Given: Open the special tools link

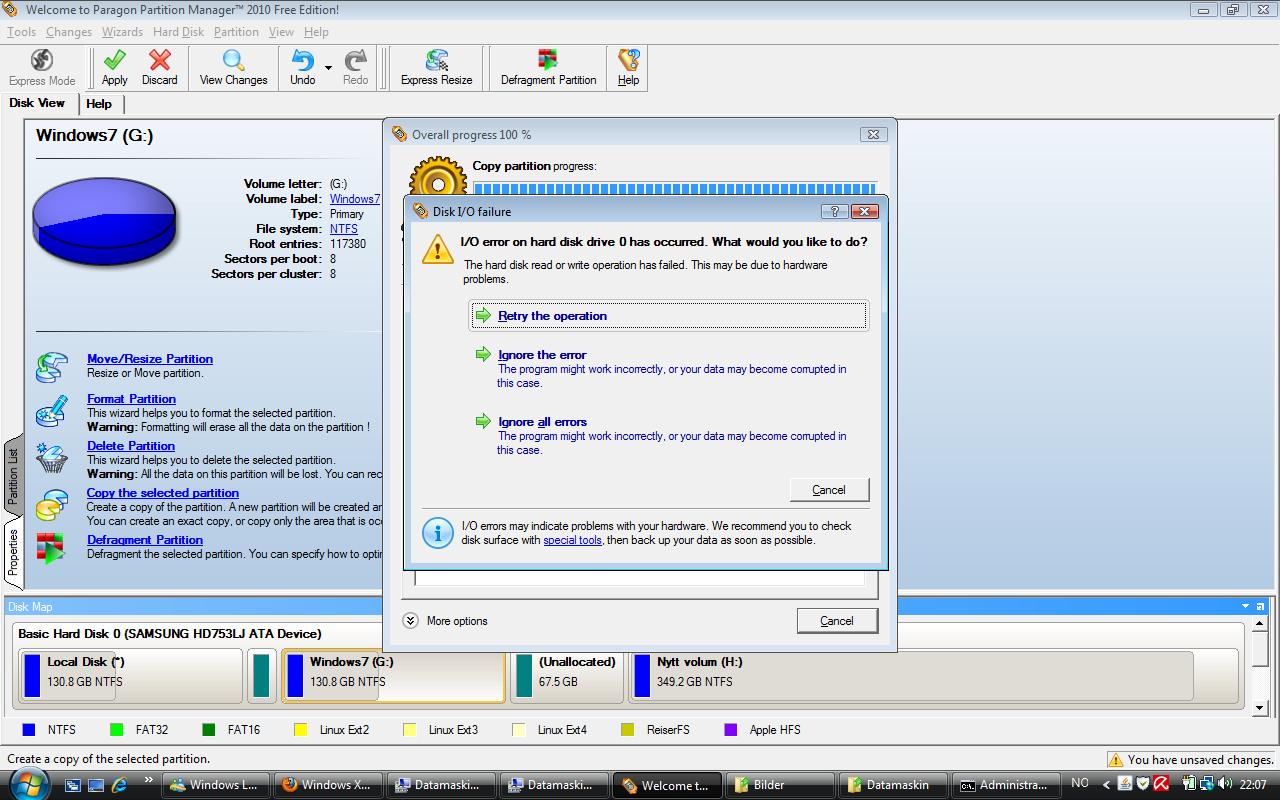Looking at the screenshot, I should click(x=572, y=540).
